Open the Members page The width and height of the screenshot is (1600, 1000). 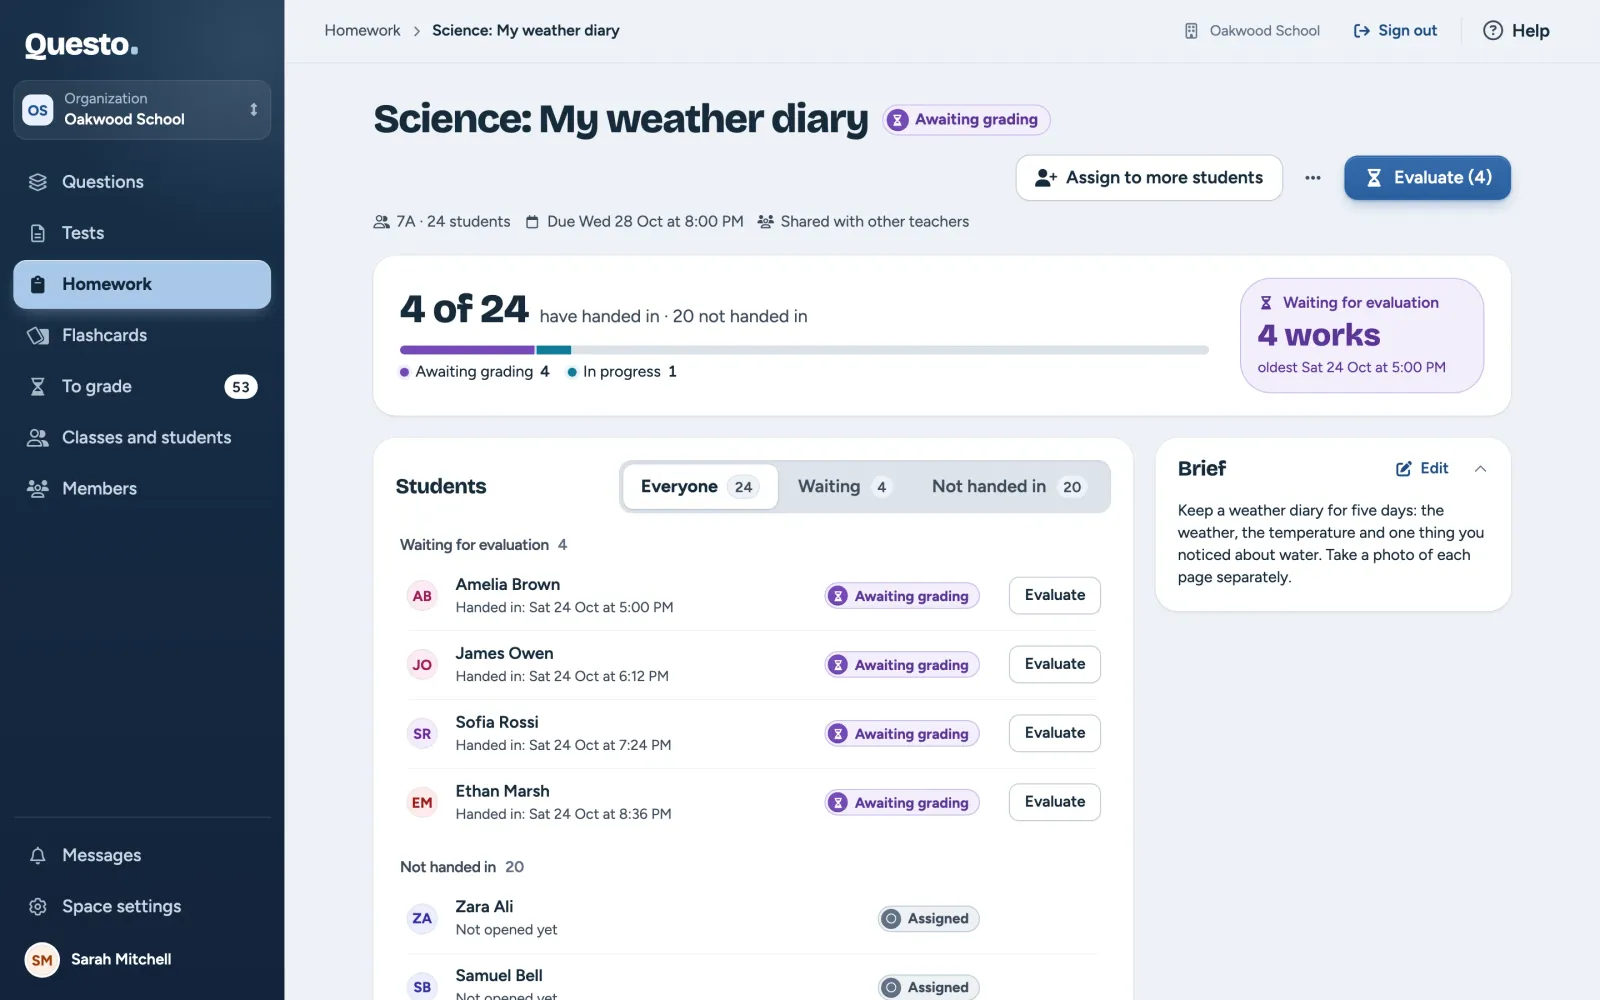pos(142,488)
